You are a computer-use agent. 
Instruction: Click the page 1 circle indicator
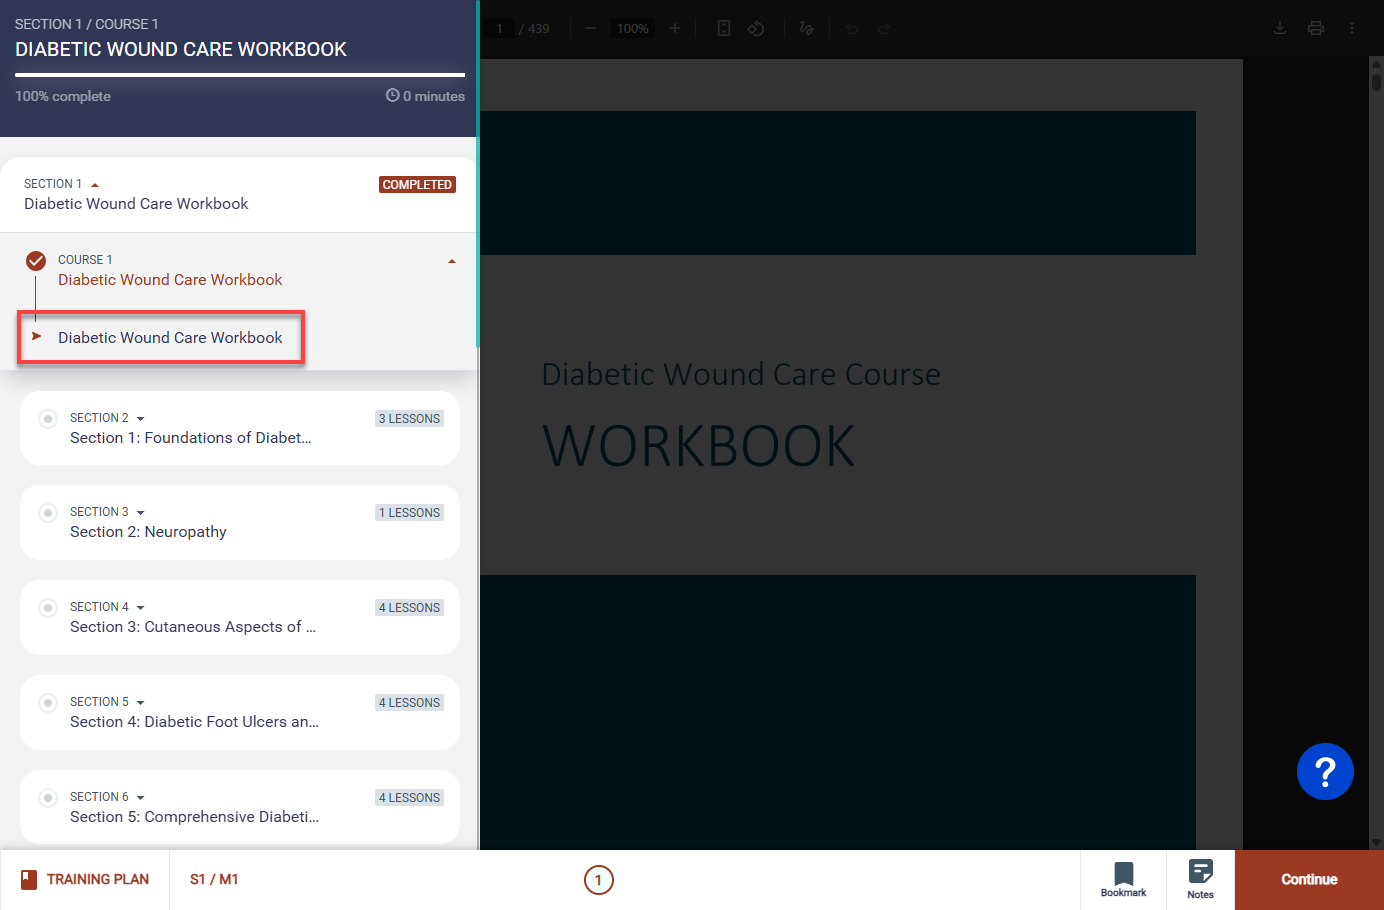coord(598,880)
